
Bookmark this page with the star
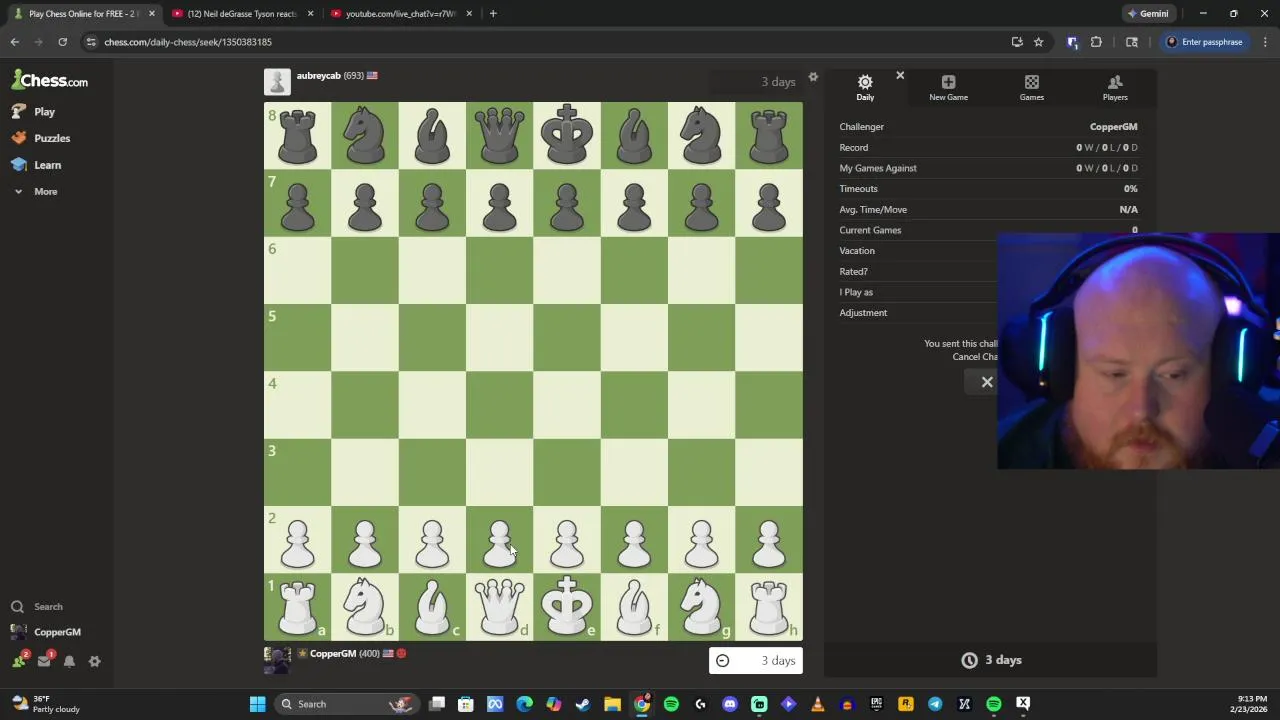pyautogui.click(x=1038, y=42)
